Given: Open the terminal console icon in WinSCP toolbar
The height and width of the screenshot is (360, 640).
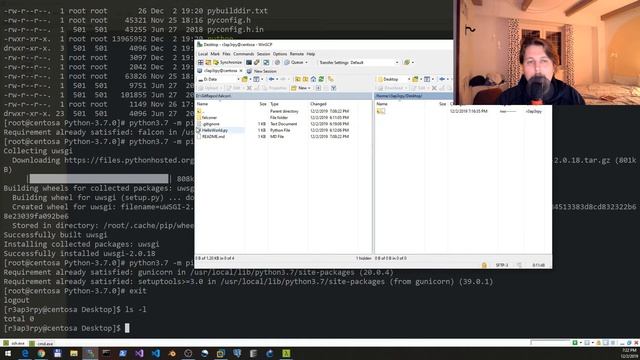Looking at the screenshot, I should [x=249, y=62].
